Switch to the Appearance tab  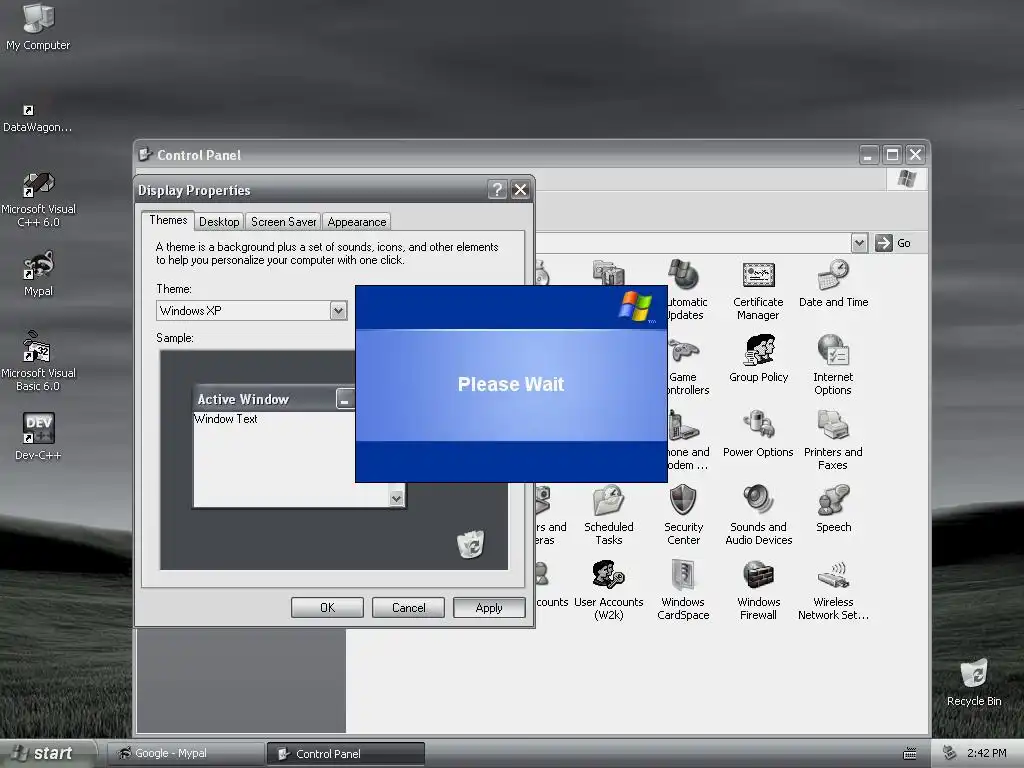(357, 222)
